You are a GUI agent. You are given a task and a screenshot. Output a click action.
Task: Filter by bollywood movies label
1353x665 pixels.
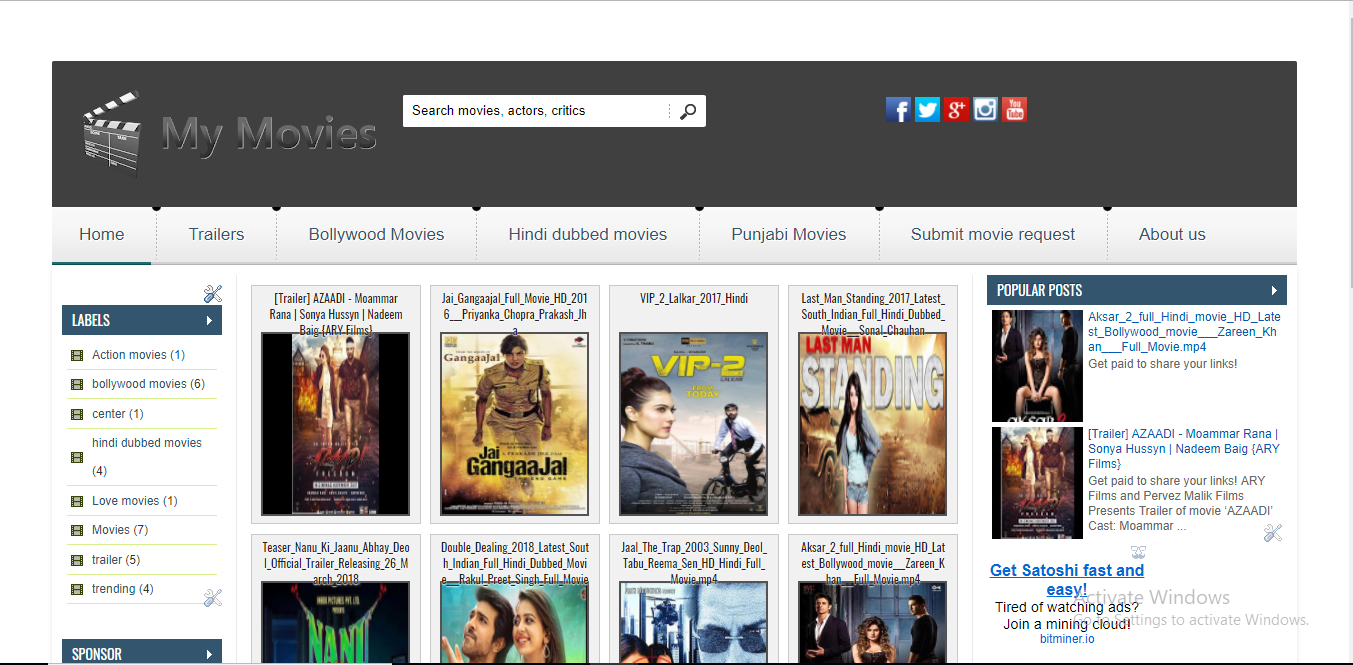pos(148,384)
